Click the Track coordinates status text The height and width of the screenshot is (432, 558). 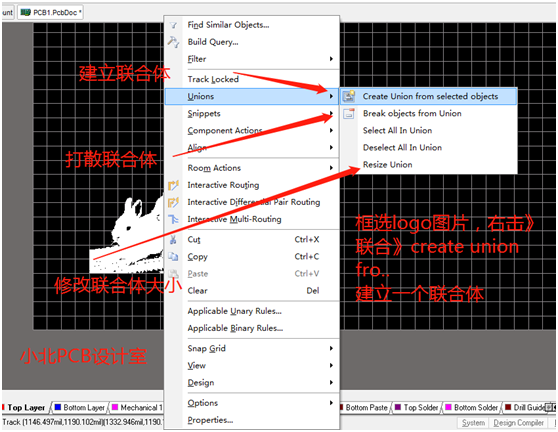click(x=83, y=422)
